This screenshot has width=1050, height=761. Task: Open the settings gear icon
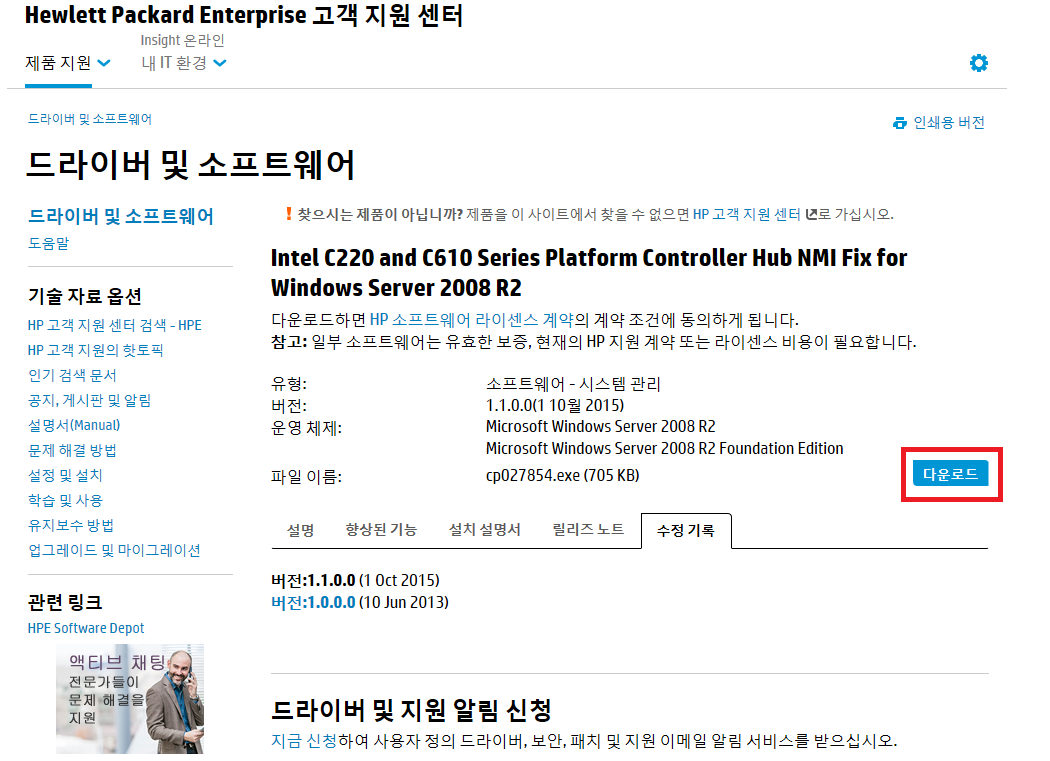[x=978, y=63]
